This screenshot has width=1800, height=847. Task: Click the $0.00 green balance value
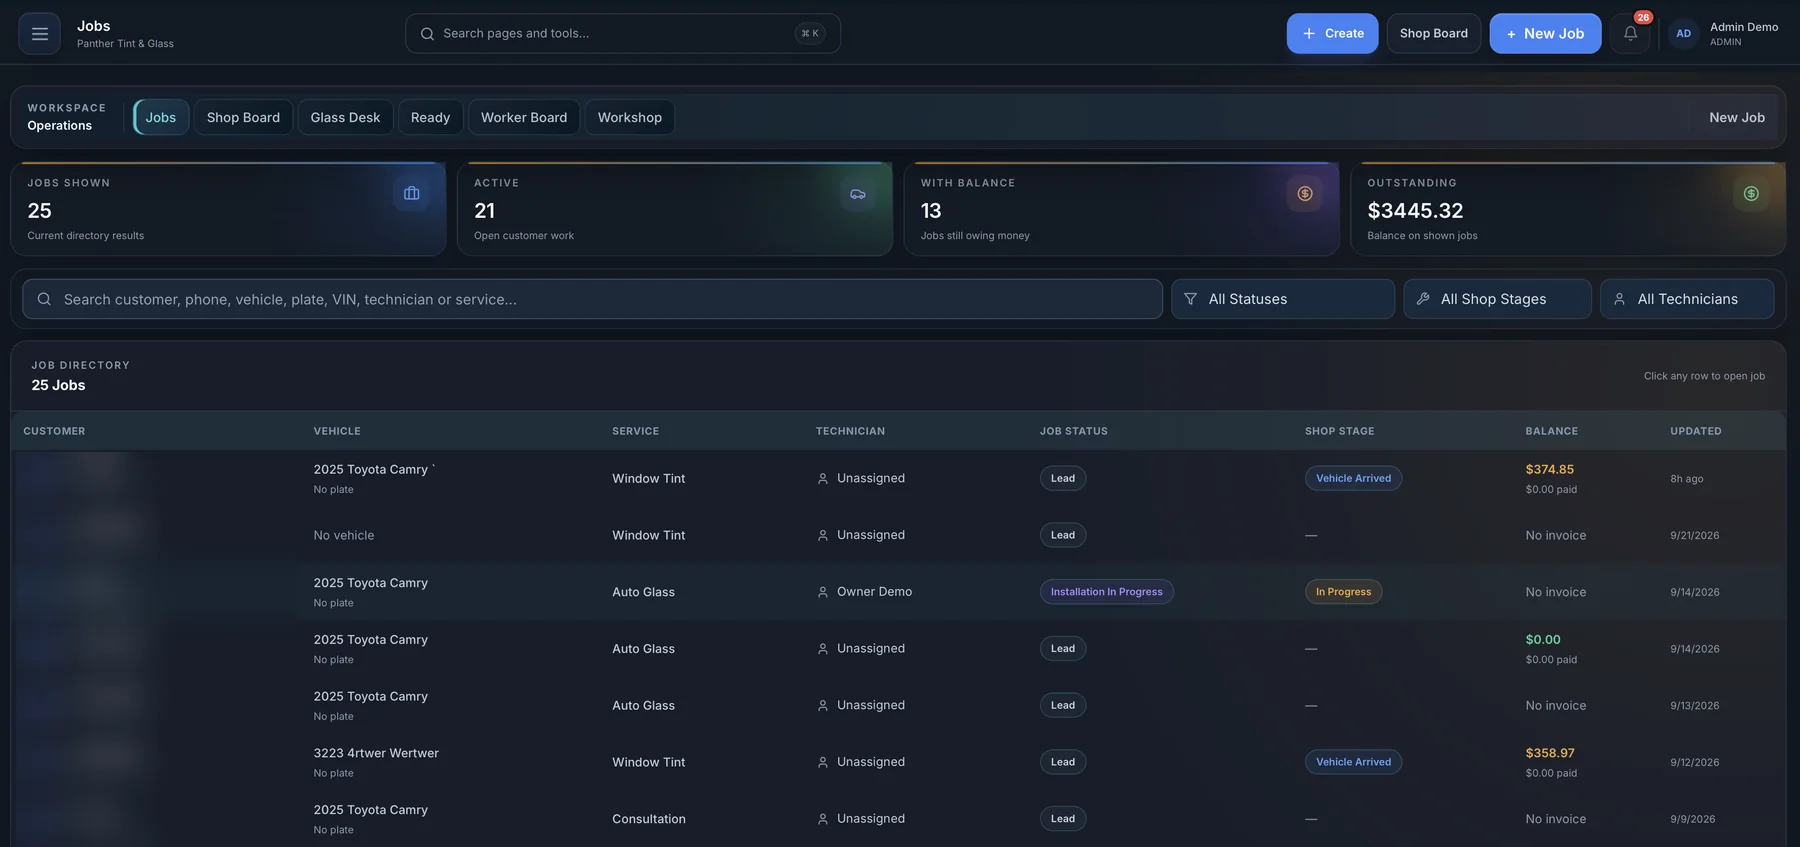pos(1543,639)
